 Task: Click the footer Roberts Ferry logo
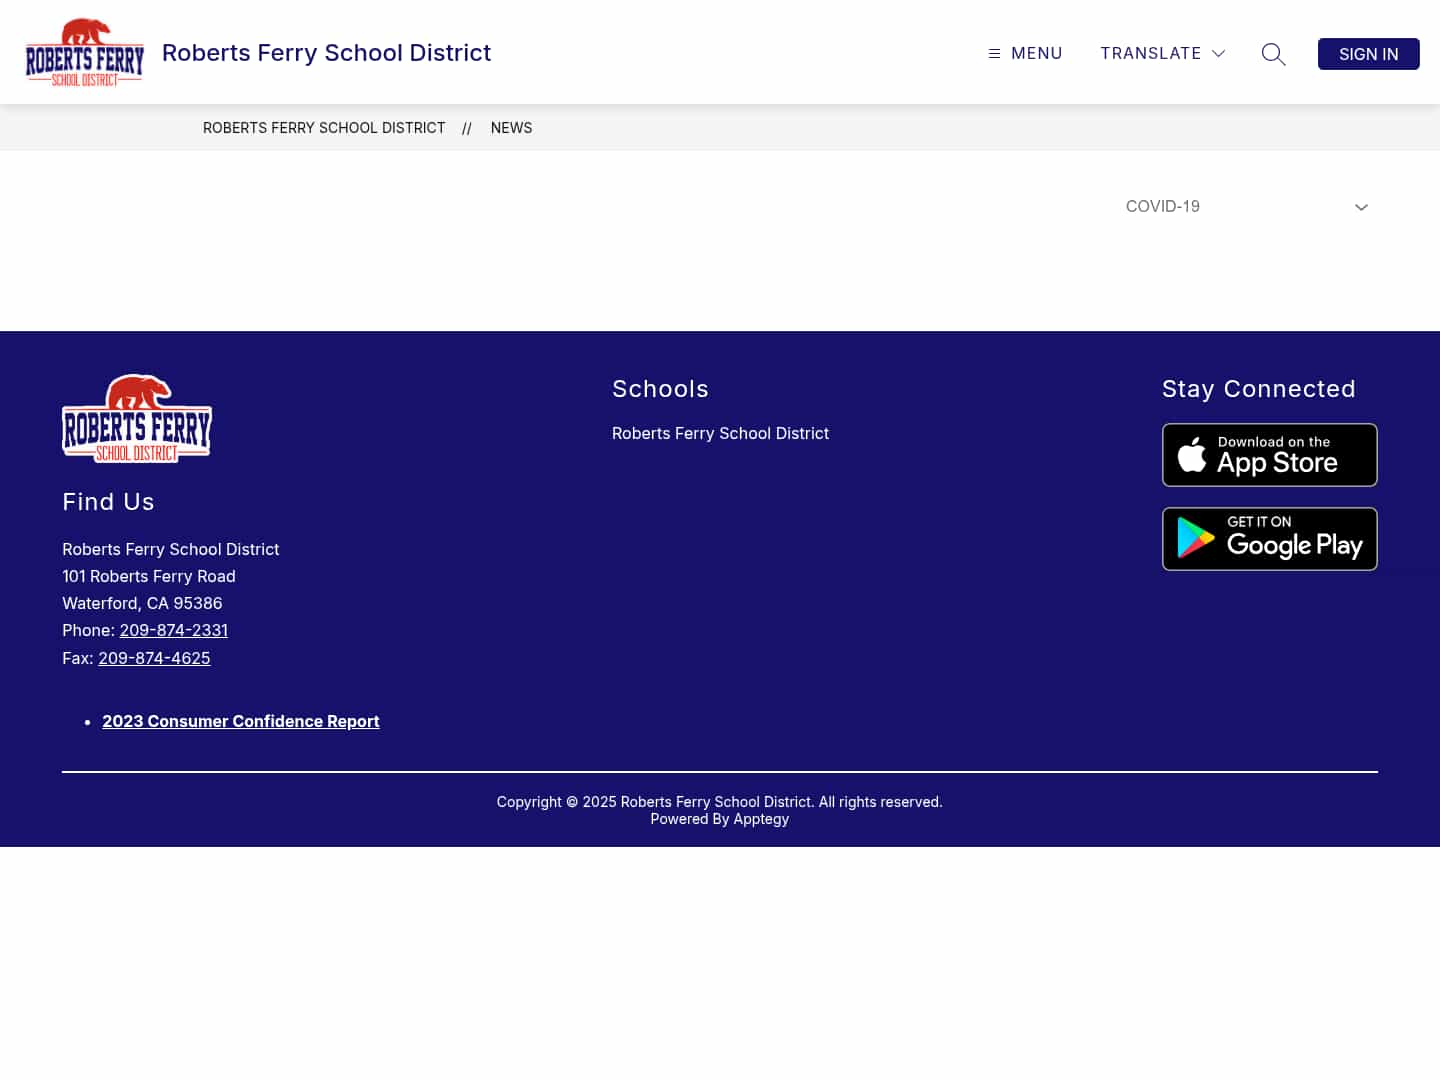(x=136, y=418)
